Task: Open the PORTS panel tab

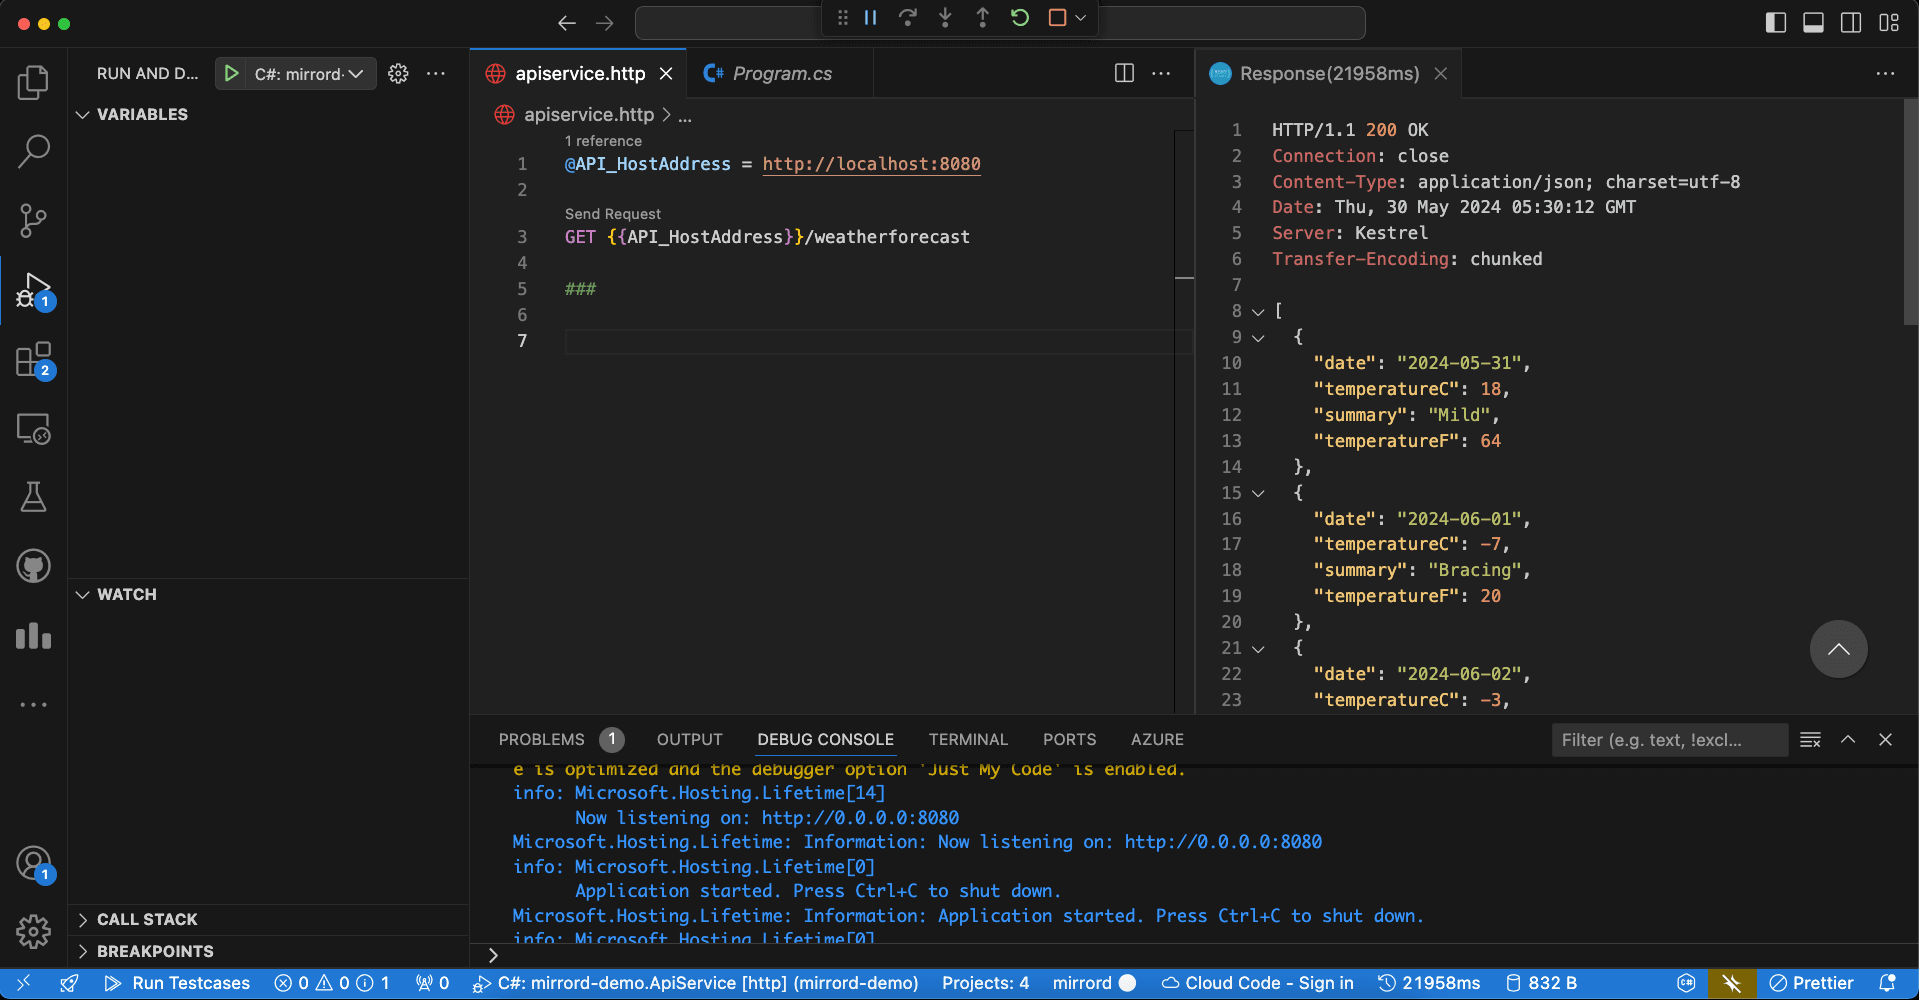Action: pos(1069,739)
